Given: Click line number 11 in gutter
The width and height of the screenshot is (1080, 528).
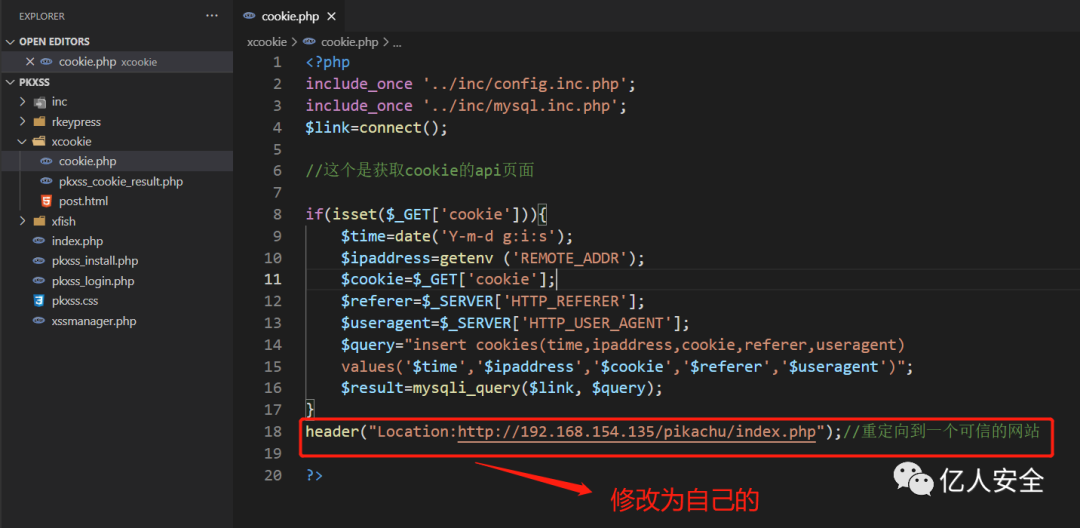Looking at the screenshot, I should 273,279.
